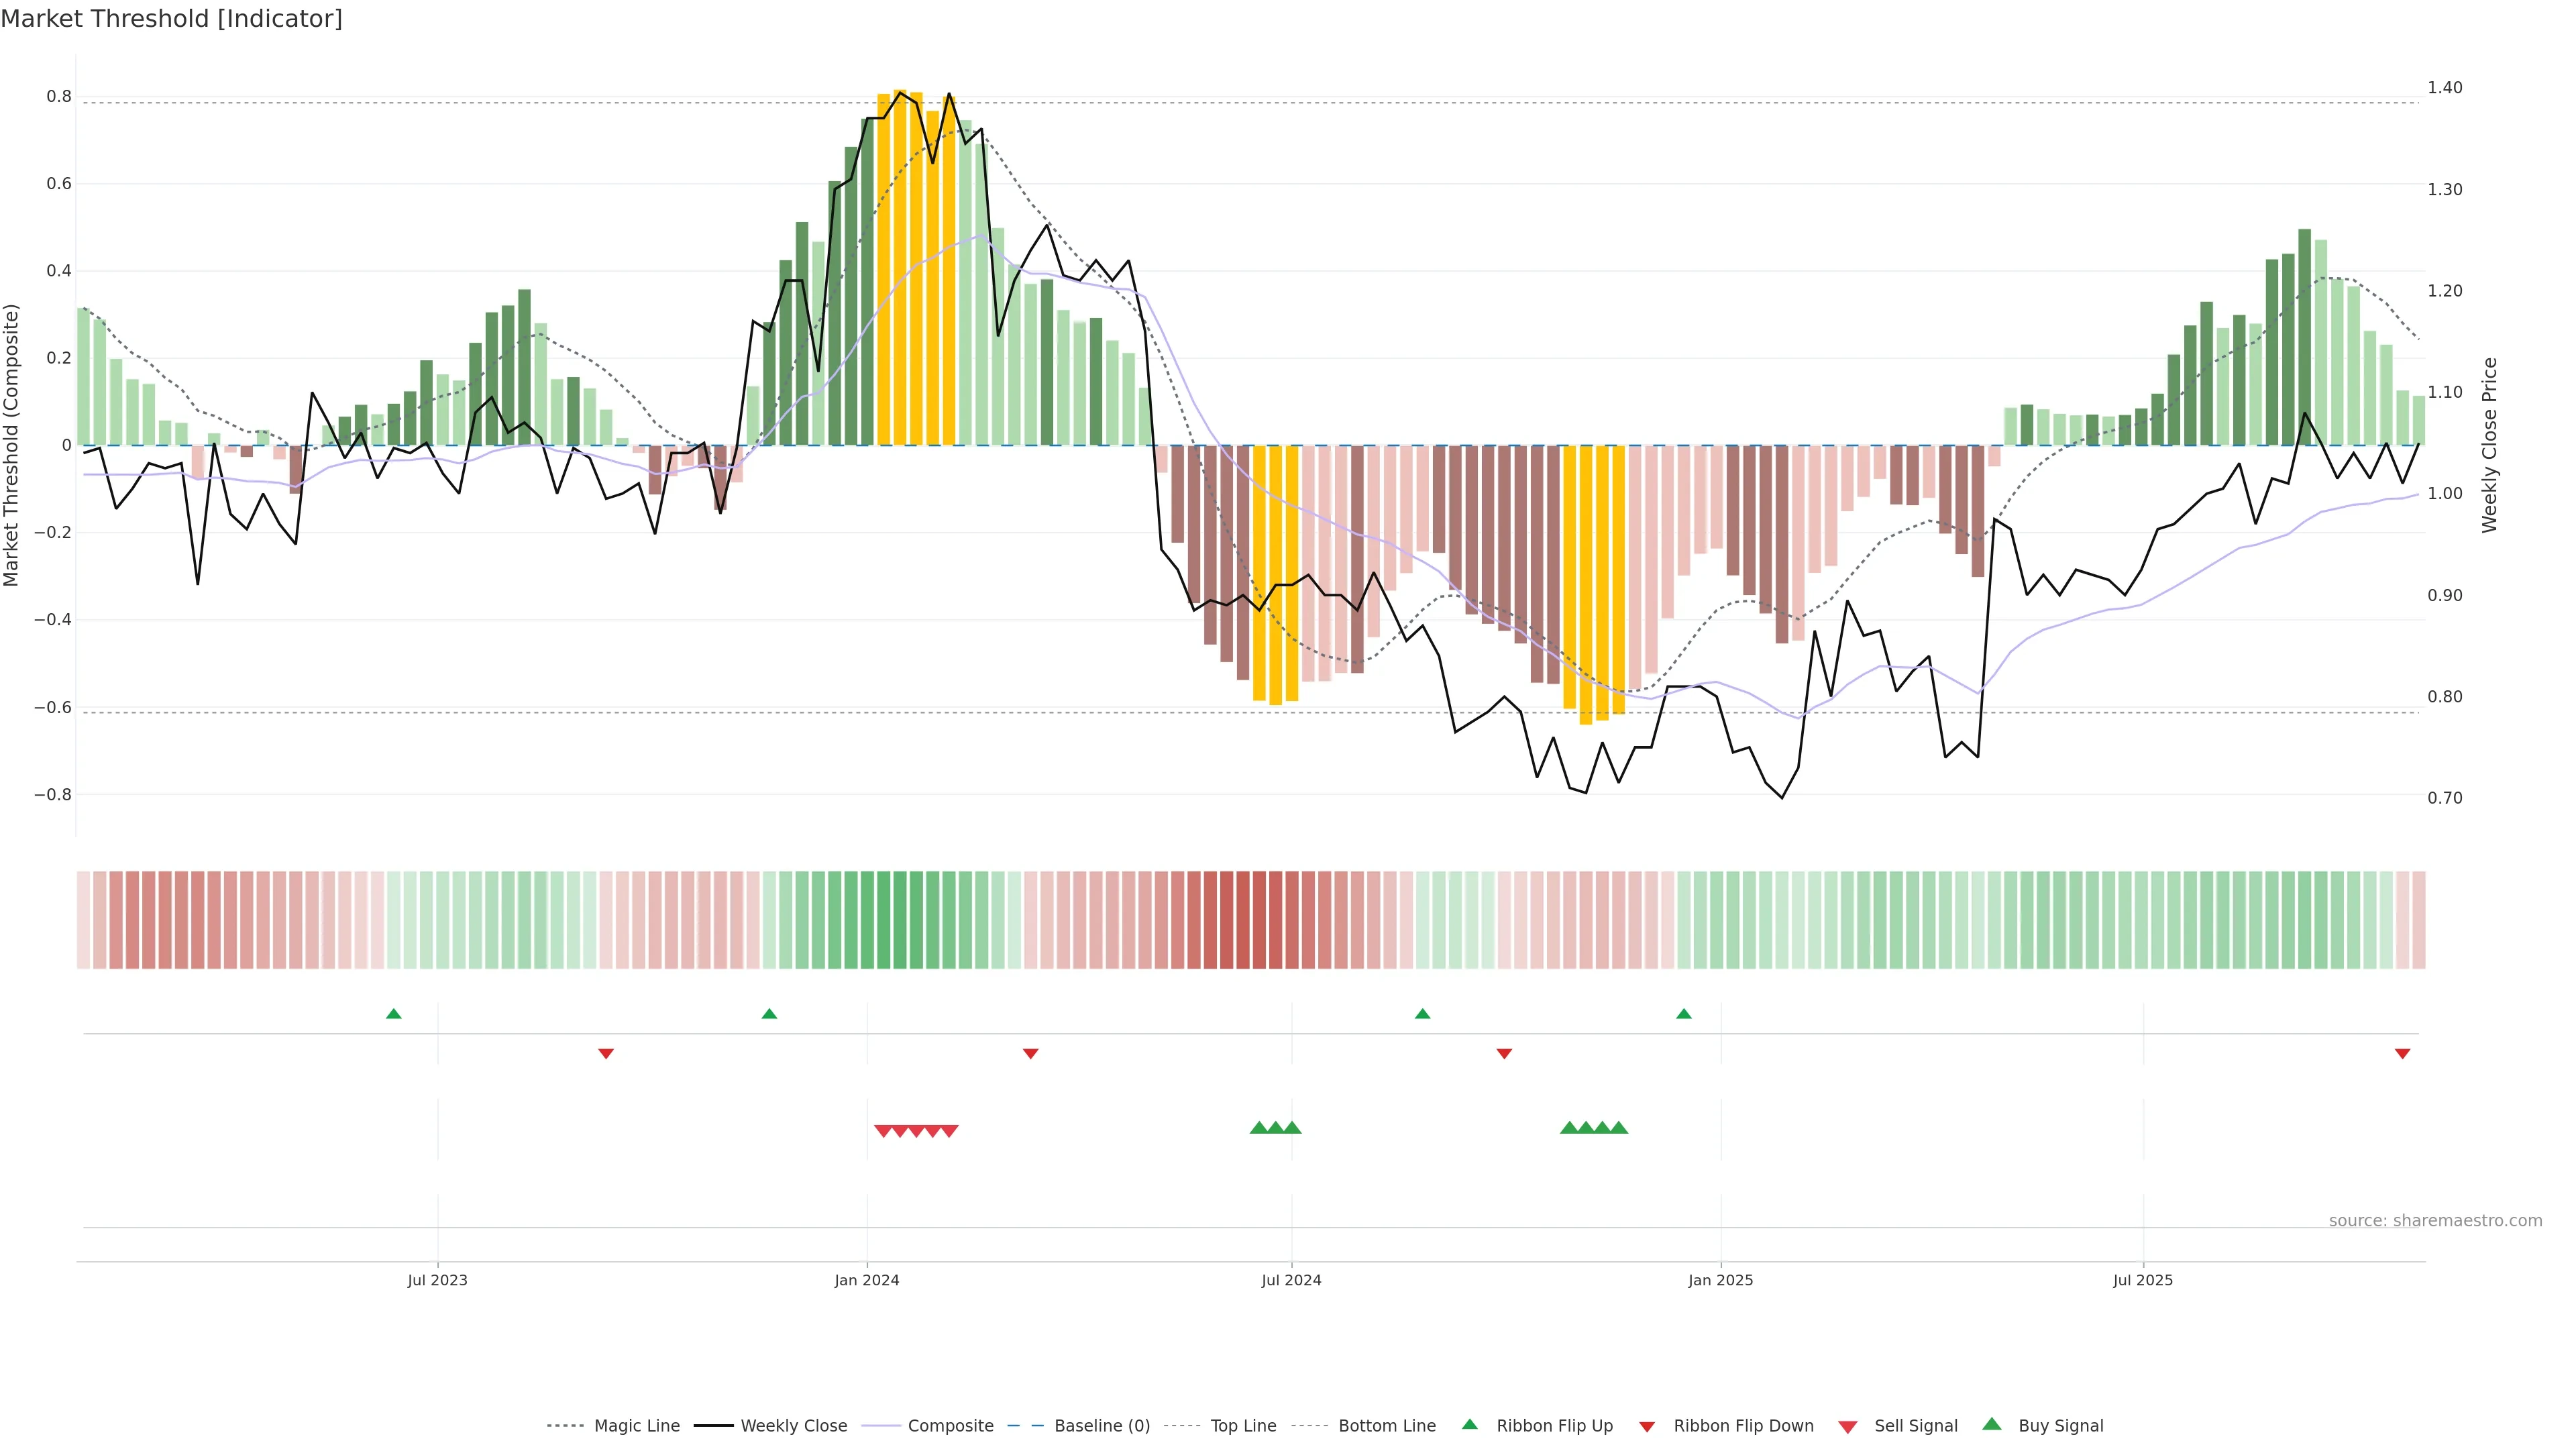The height and width of the screenshot is (1449, 2576).
Task: Select Baseline (0) legend label
Action: [x=1102, y=1426]
